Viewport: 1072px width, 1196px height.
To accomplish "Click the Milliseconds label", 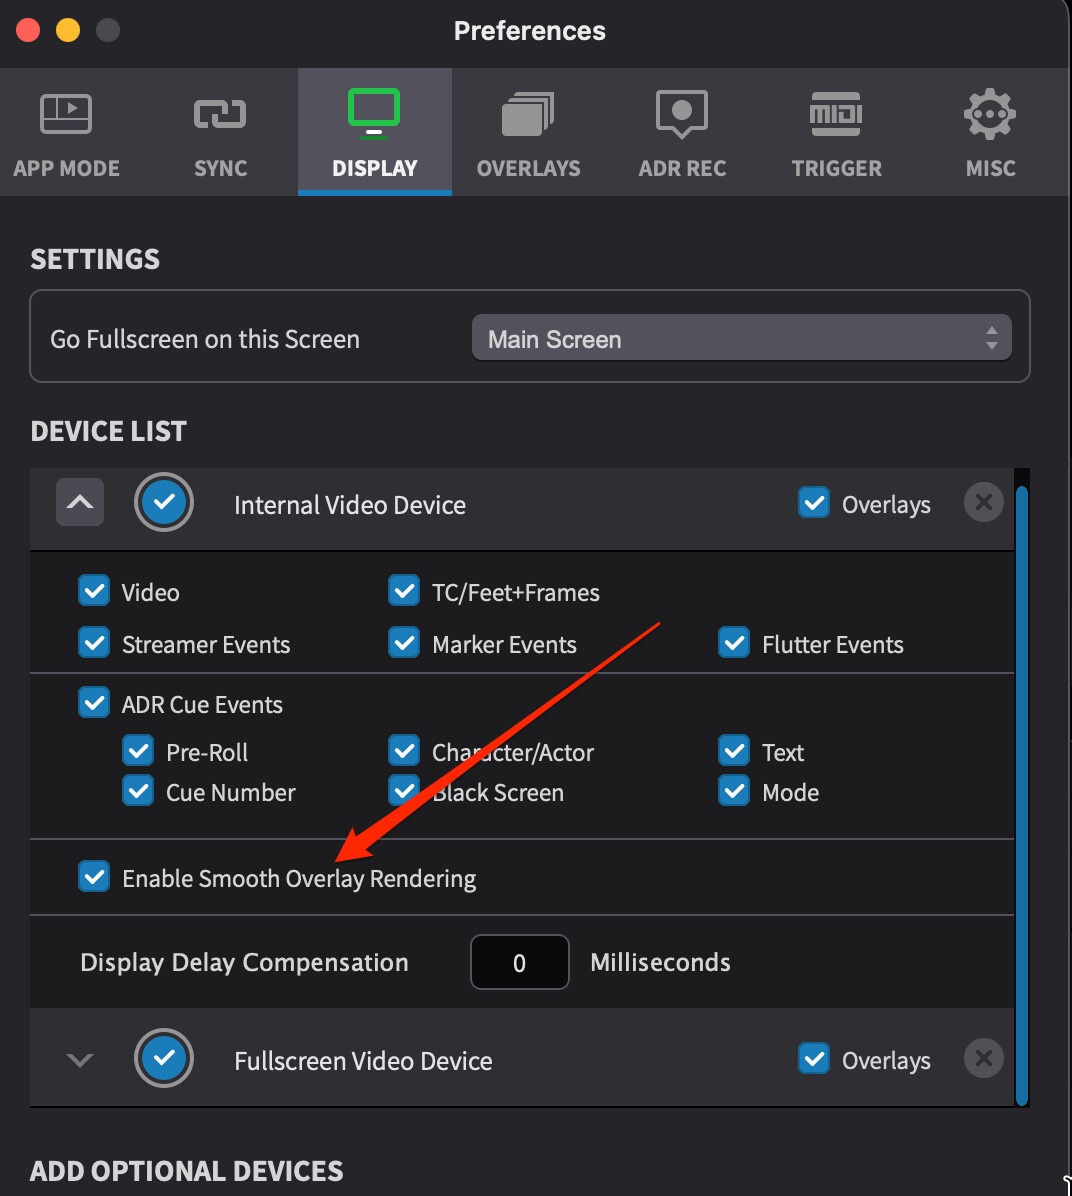I will [x=660, y=962].
